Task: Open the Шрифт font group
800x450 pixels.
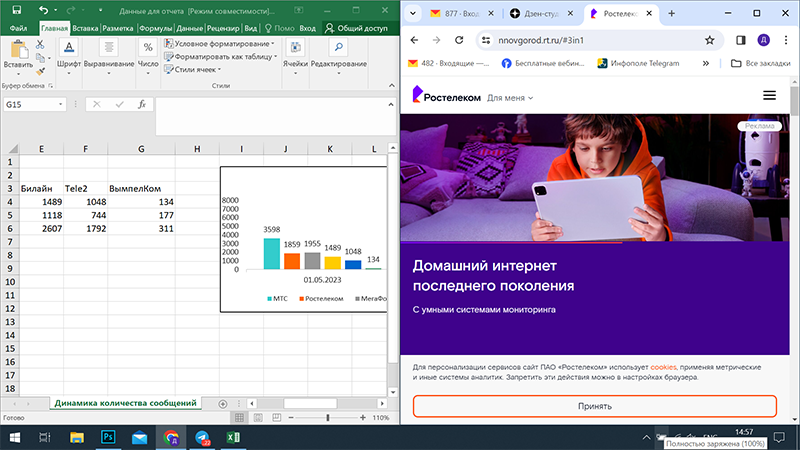Action: [x=69, y=58]
